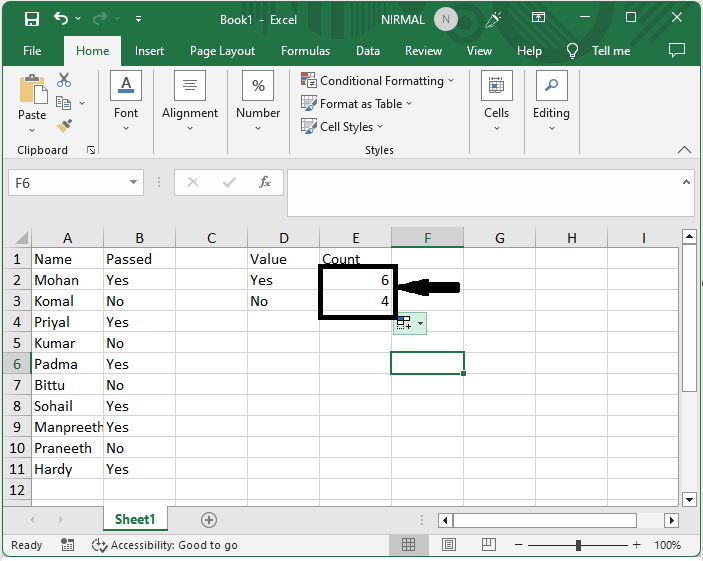The width and height of the screenshot is (703, 561).
Task: Select cell E2 with value 6
Action: [356, 280]
